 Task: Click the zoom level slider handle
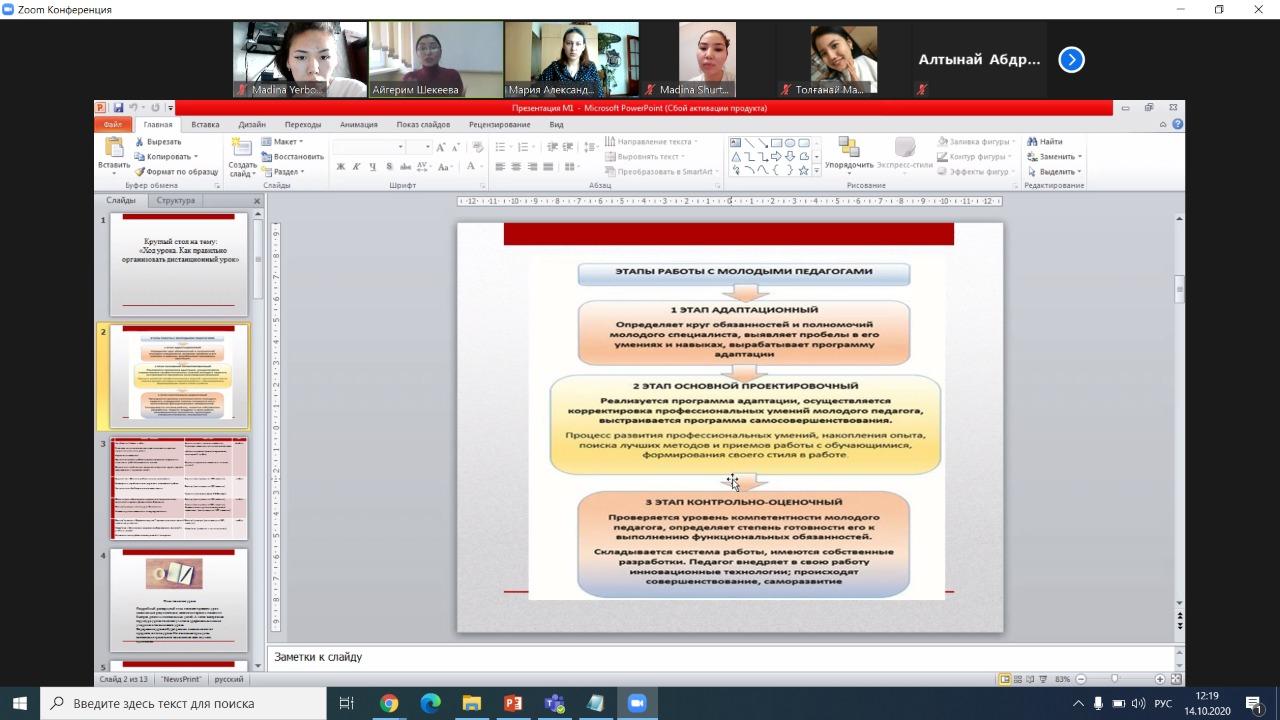pos(1114,679)
